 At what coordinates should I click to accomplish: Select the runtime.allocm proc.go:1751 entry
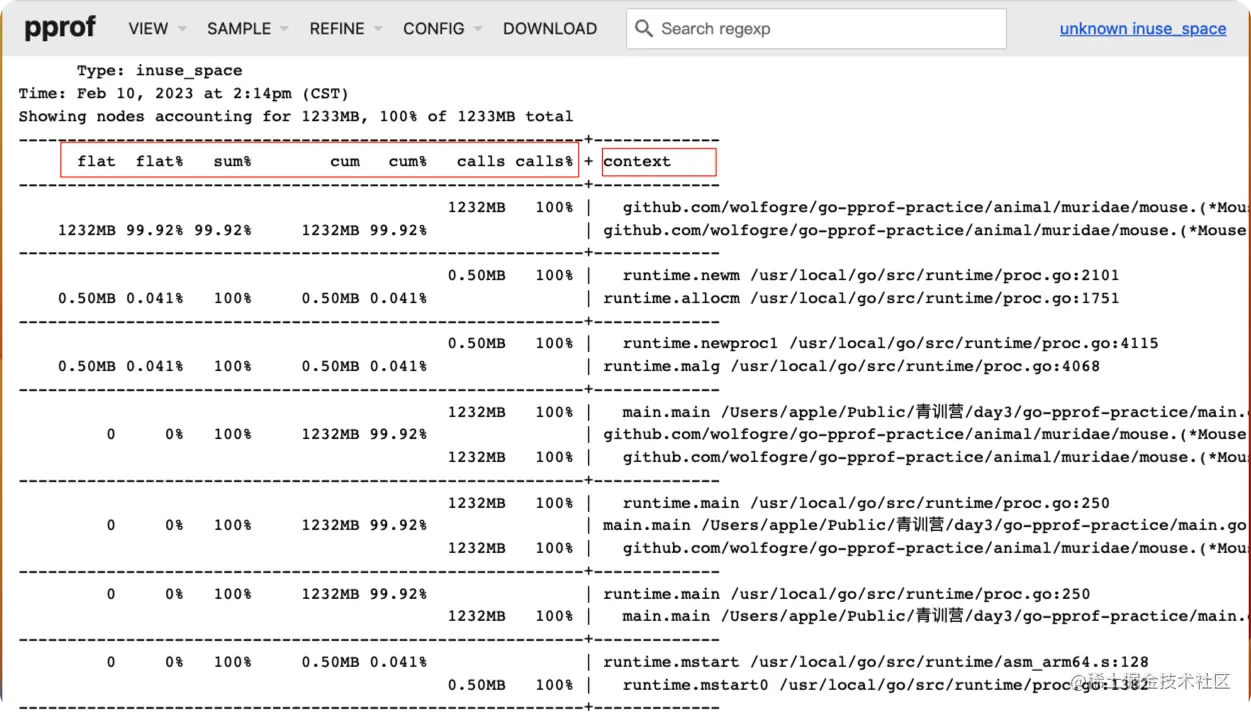(x=861, y=298)
